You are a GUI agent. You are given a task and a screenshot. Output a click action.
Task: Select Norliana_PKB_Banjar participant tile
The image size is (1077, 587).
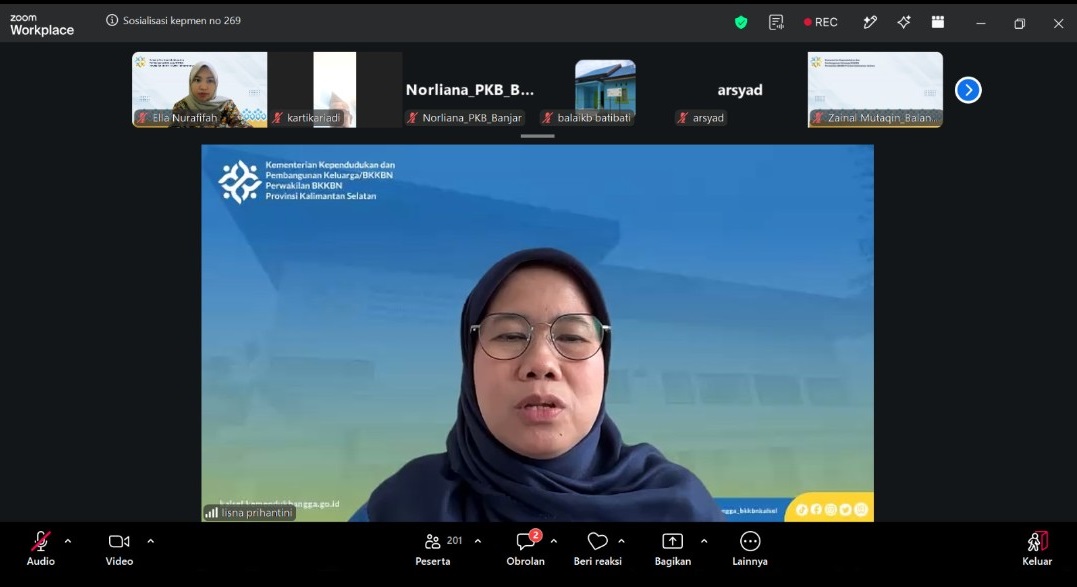pyautogui.click(x=470, y=90)
